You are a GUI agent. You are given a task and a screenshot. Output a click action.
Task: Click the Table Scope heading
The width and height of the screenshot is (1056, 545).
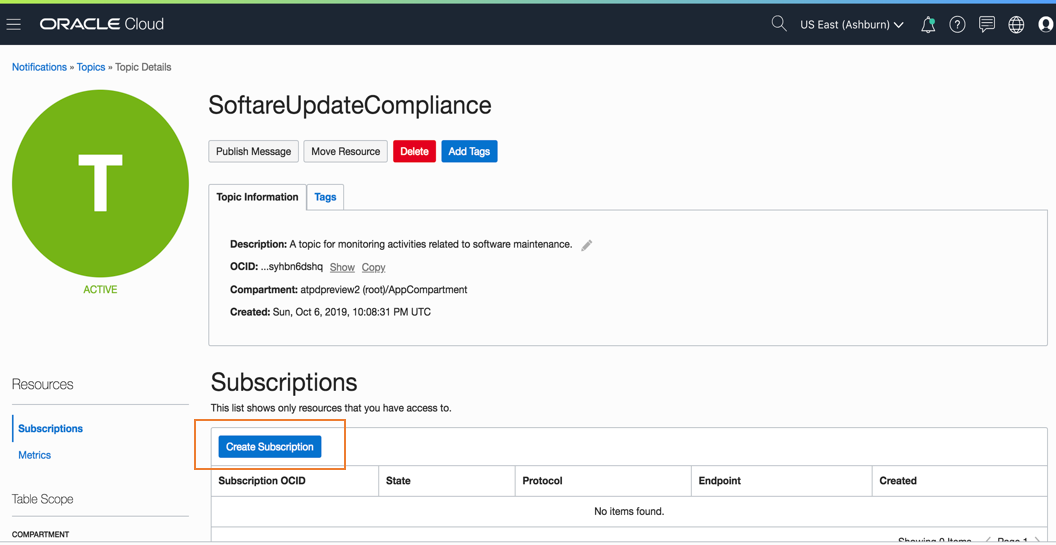[43, 499]
